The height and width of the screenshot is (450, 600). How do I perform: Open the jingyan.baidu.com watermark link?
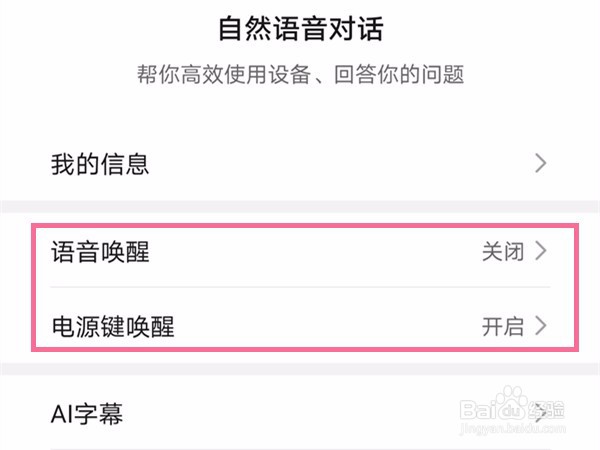512,427
